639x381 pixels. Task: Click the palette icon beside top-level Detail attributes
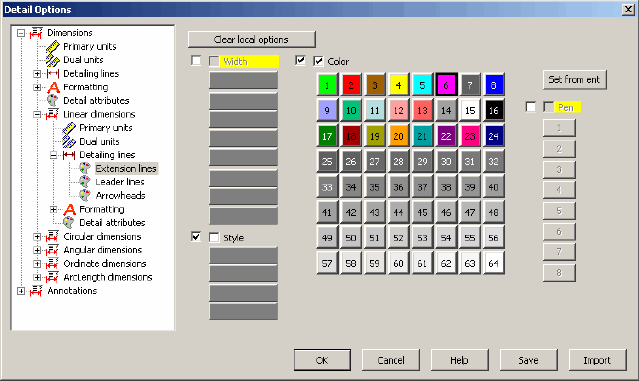[53, 101]
